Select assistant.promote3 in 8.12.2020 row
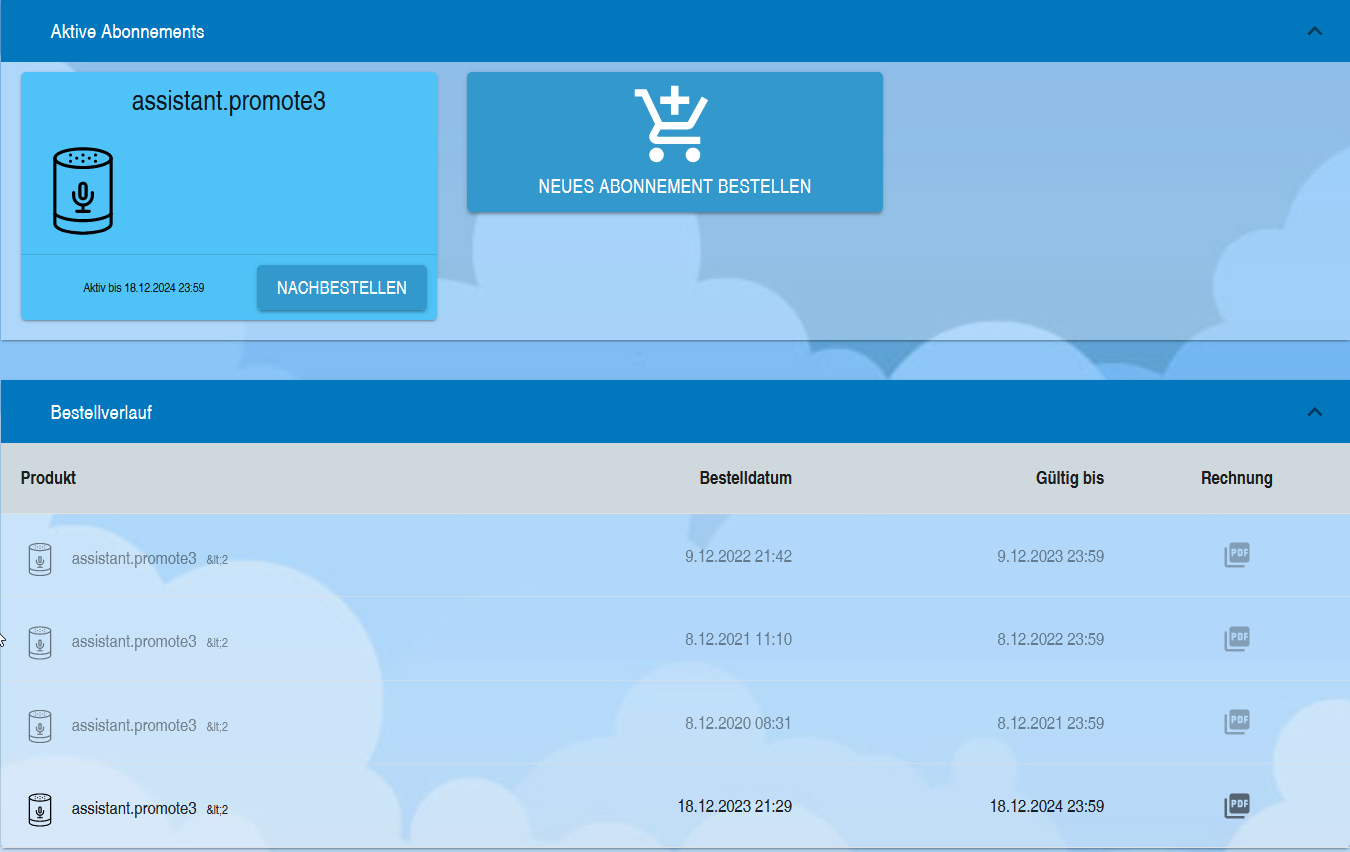The height and width of the screenshot is (852, 1350). click(x=134, y=725)
